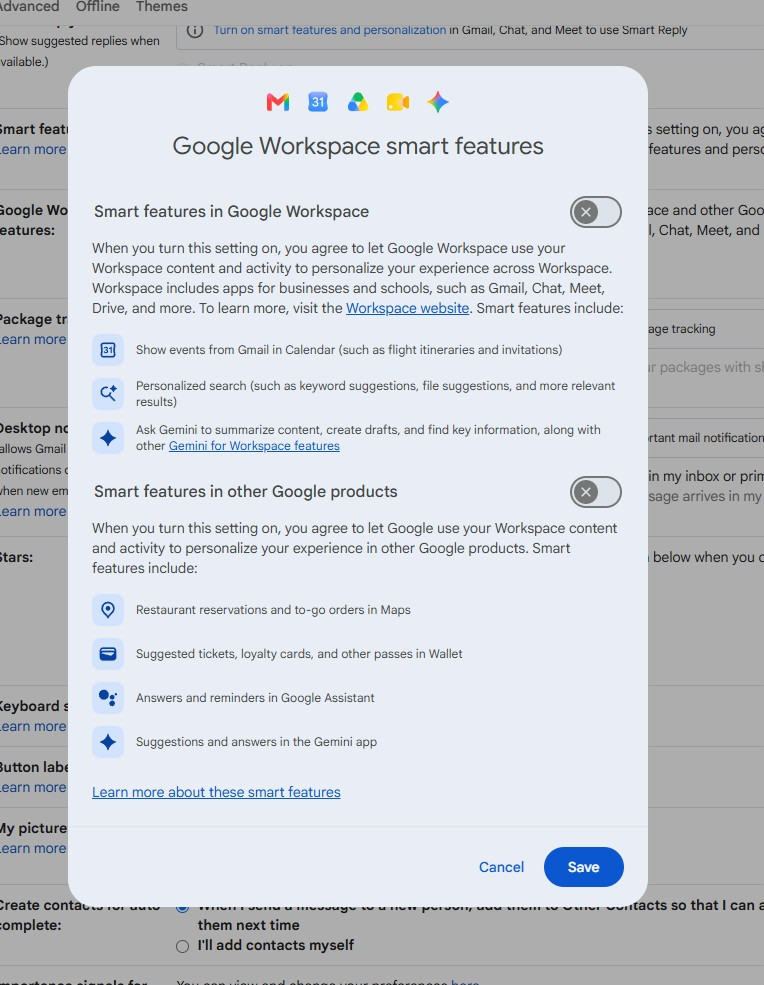
Task: Open the Themes settings tab
Action: 161,7
